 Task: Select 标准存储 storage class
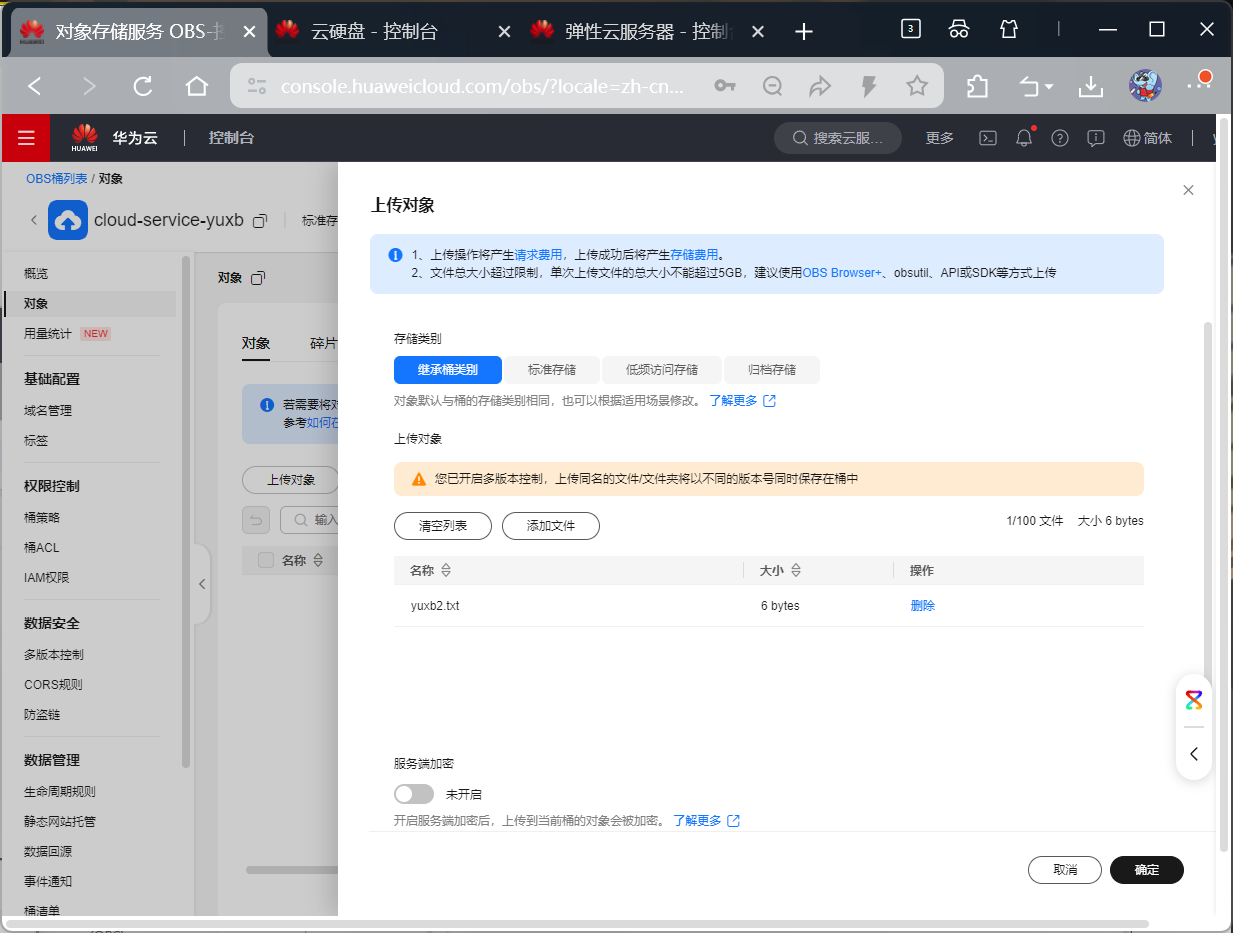(552, 369)
